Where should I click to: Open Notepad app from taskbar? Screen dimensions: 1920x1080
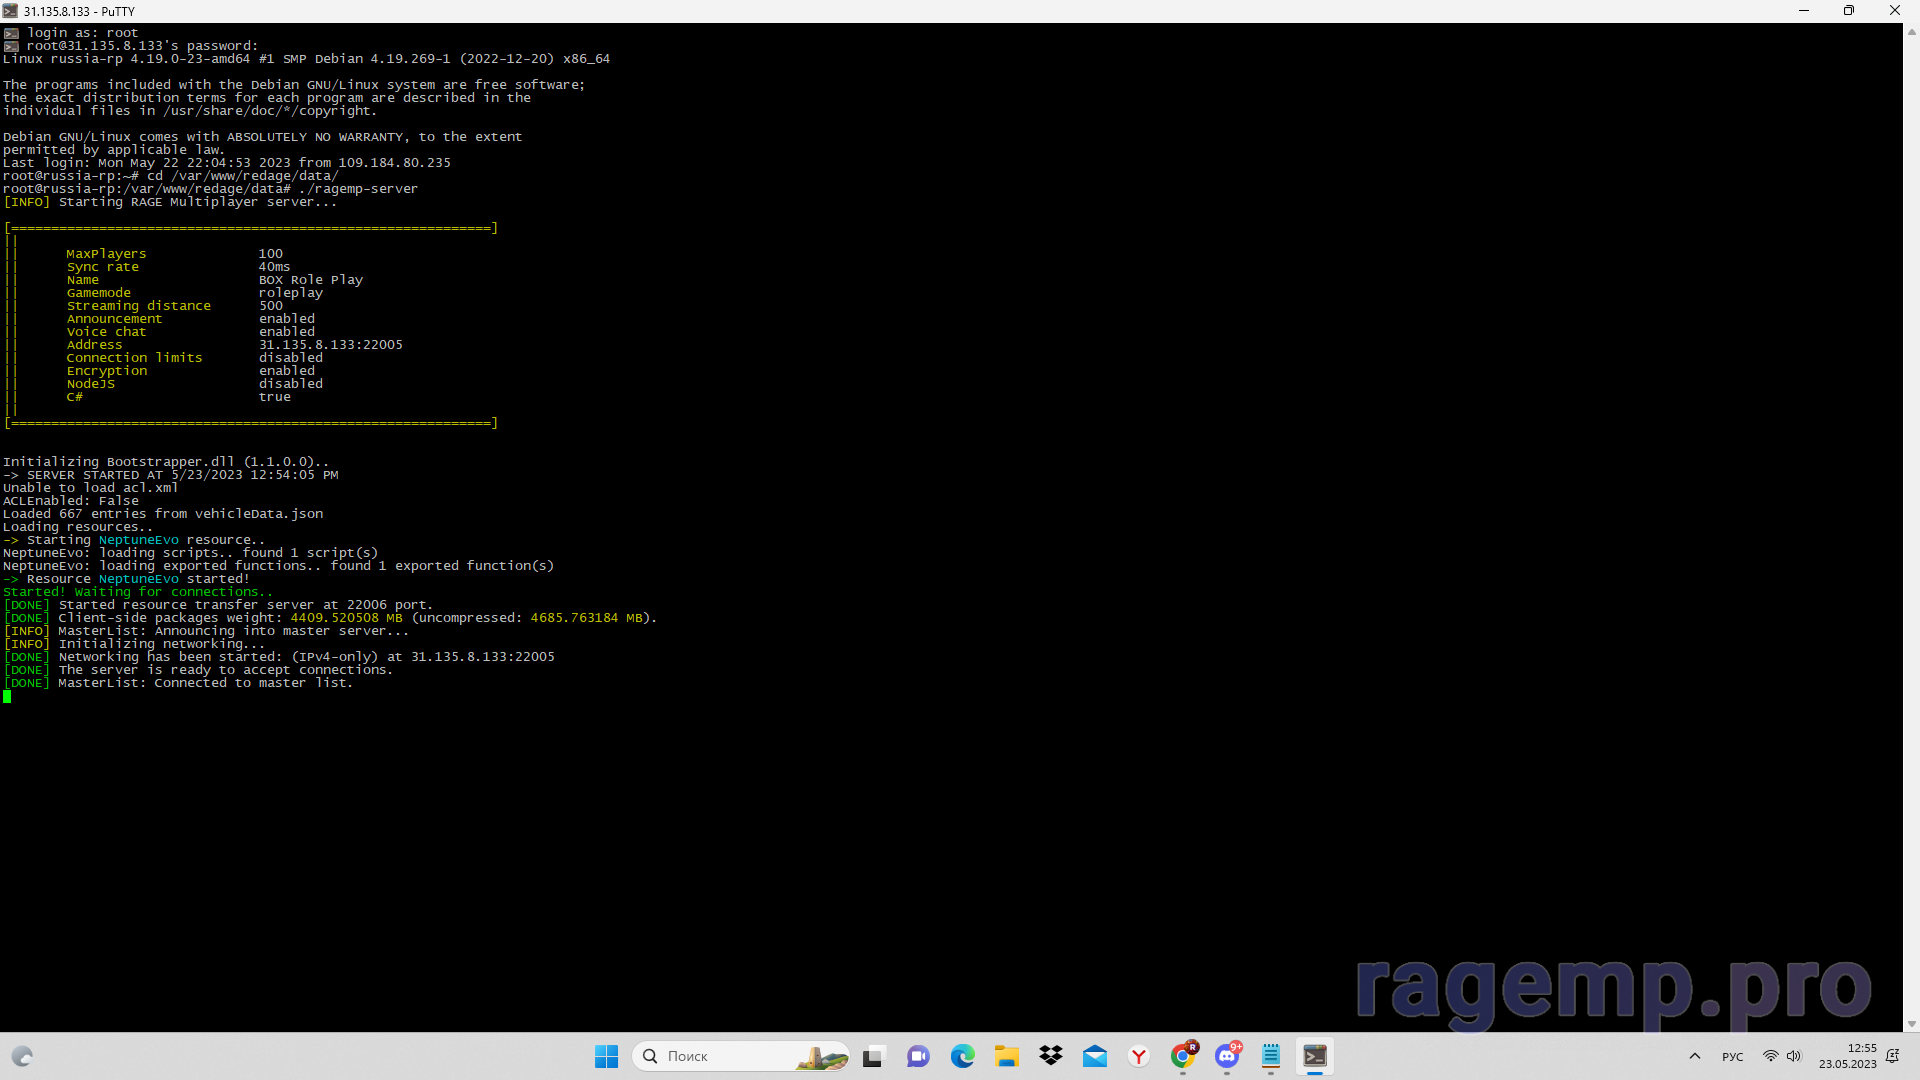tap(1271, 1056)
